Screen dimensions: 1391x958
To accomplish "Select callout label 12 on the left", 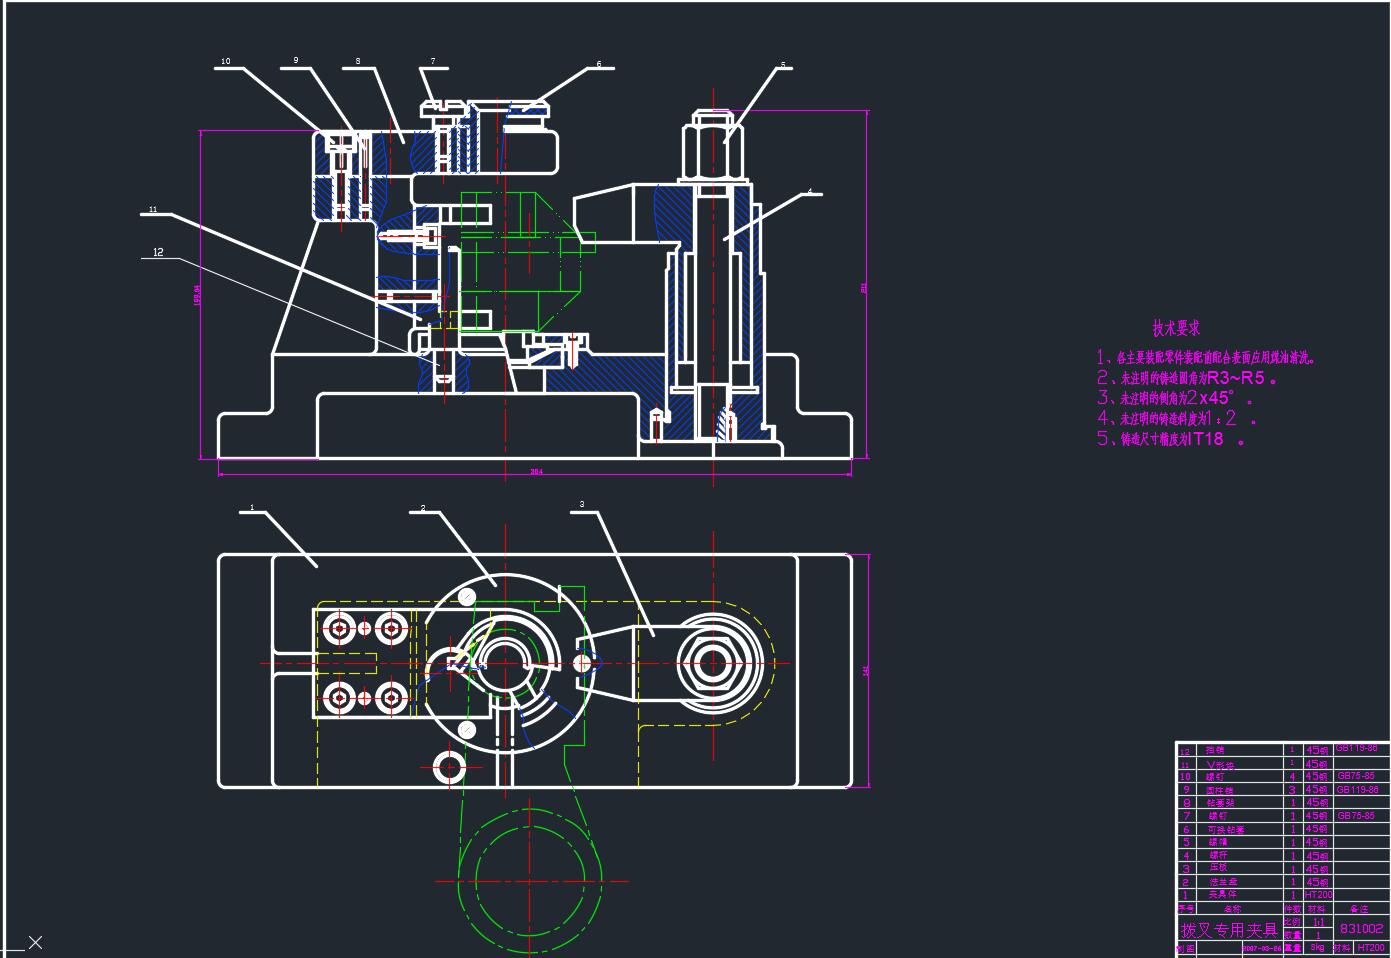I will click(158, 253).
